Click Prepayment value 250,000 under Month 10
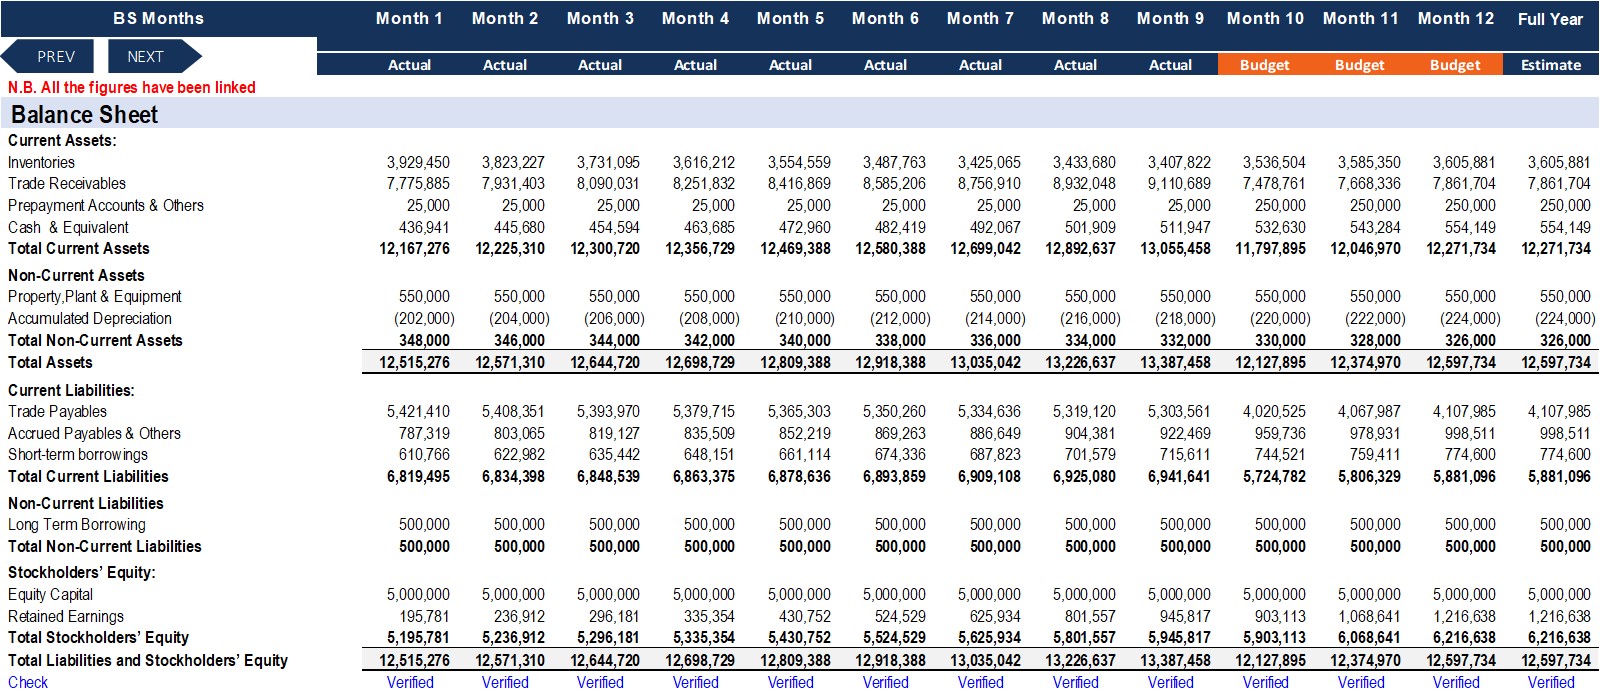Viewport: 1600px width, 694px height. click(1280, 205)
